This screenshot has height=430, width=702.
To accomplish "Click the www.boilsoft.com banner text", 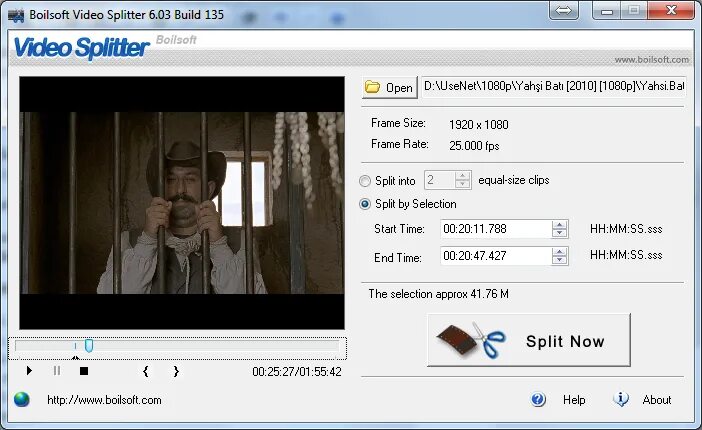I will [x=651, y=60].
